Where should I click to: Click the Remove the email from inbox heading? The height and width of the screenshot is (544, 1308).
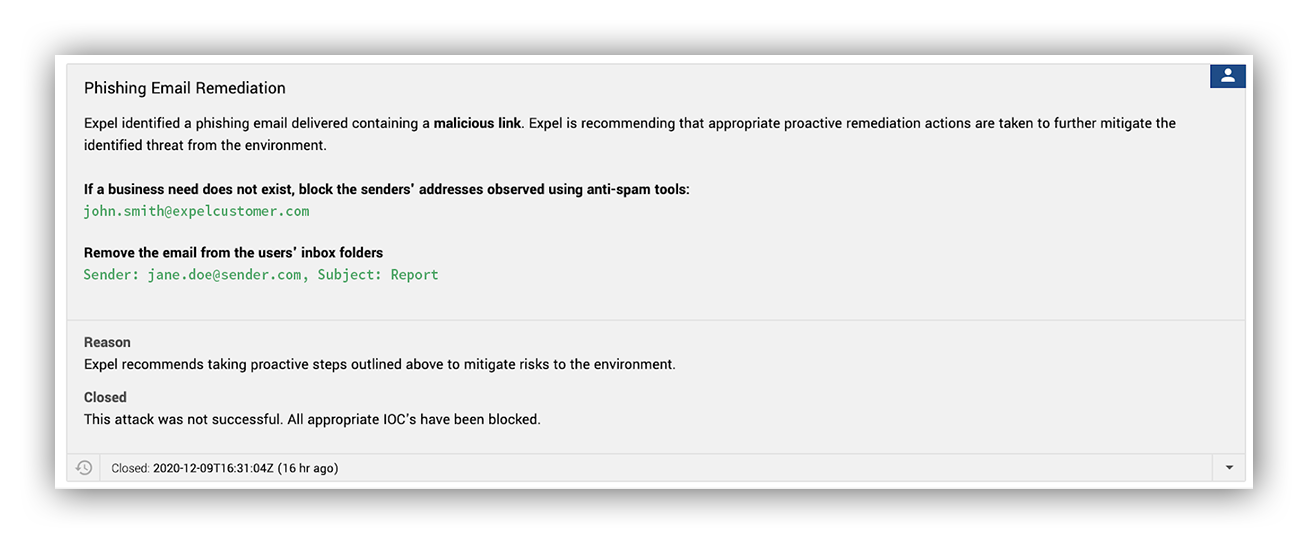pyautogui.click(x=233, y=252)
